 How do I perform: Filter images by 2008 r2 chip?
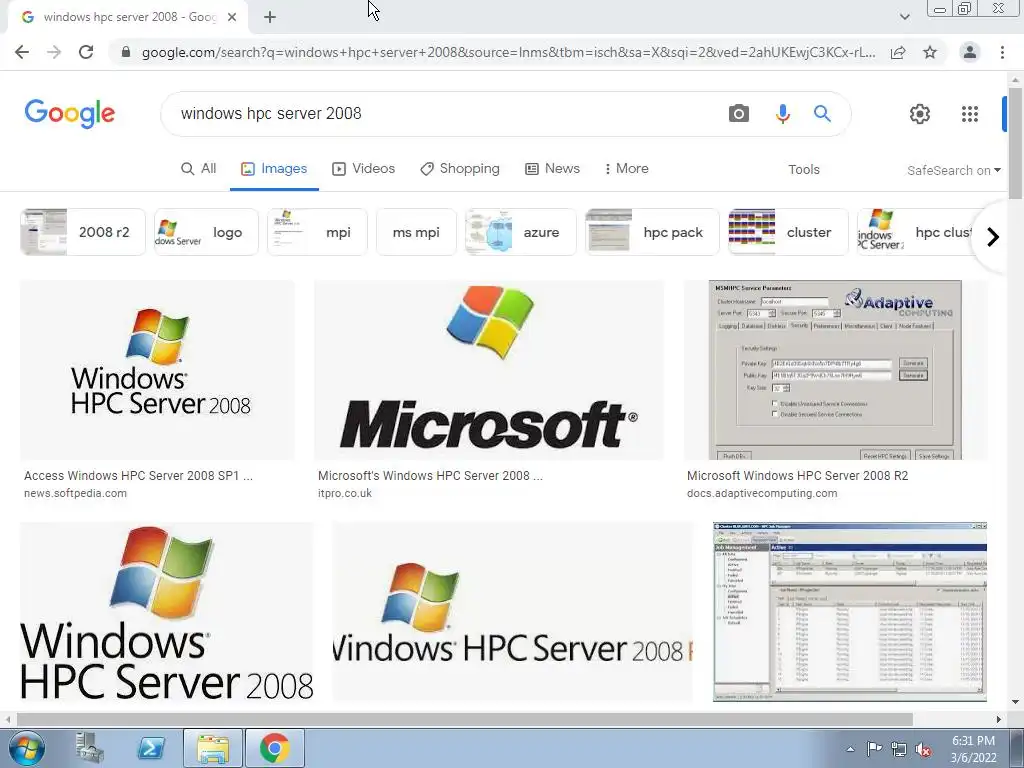[x=83, y=232]
